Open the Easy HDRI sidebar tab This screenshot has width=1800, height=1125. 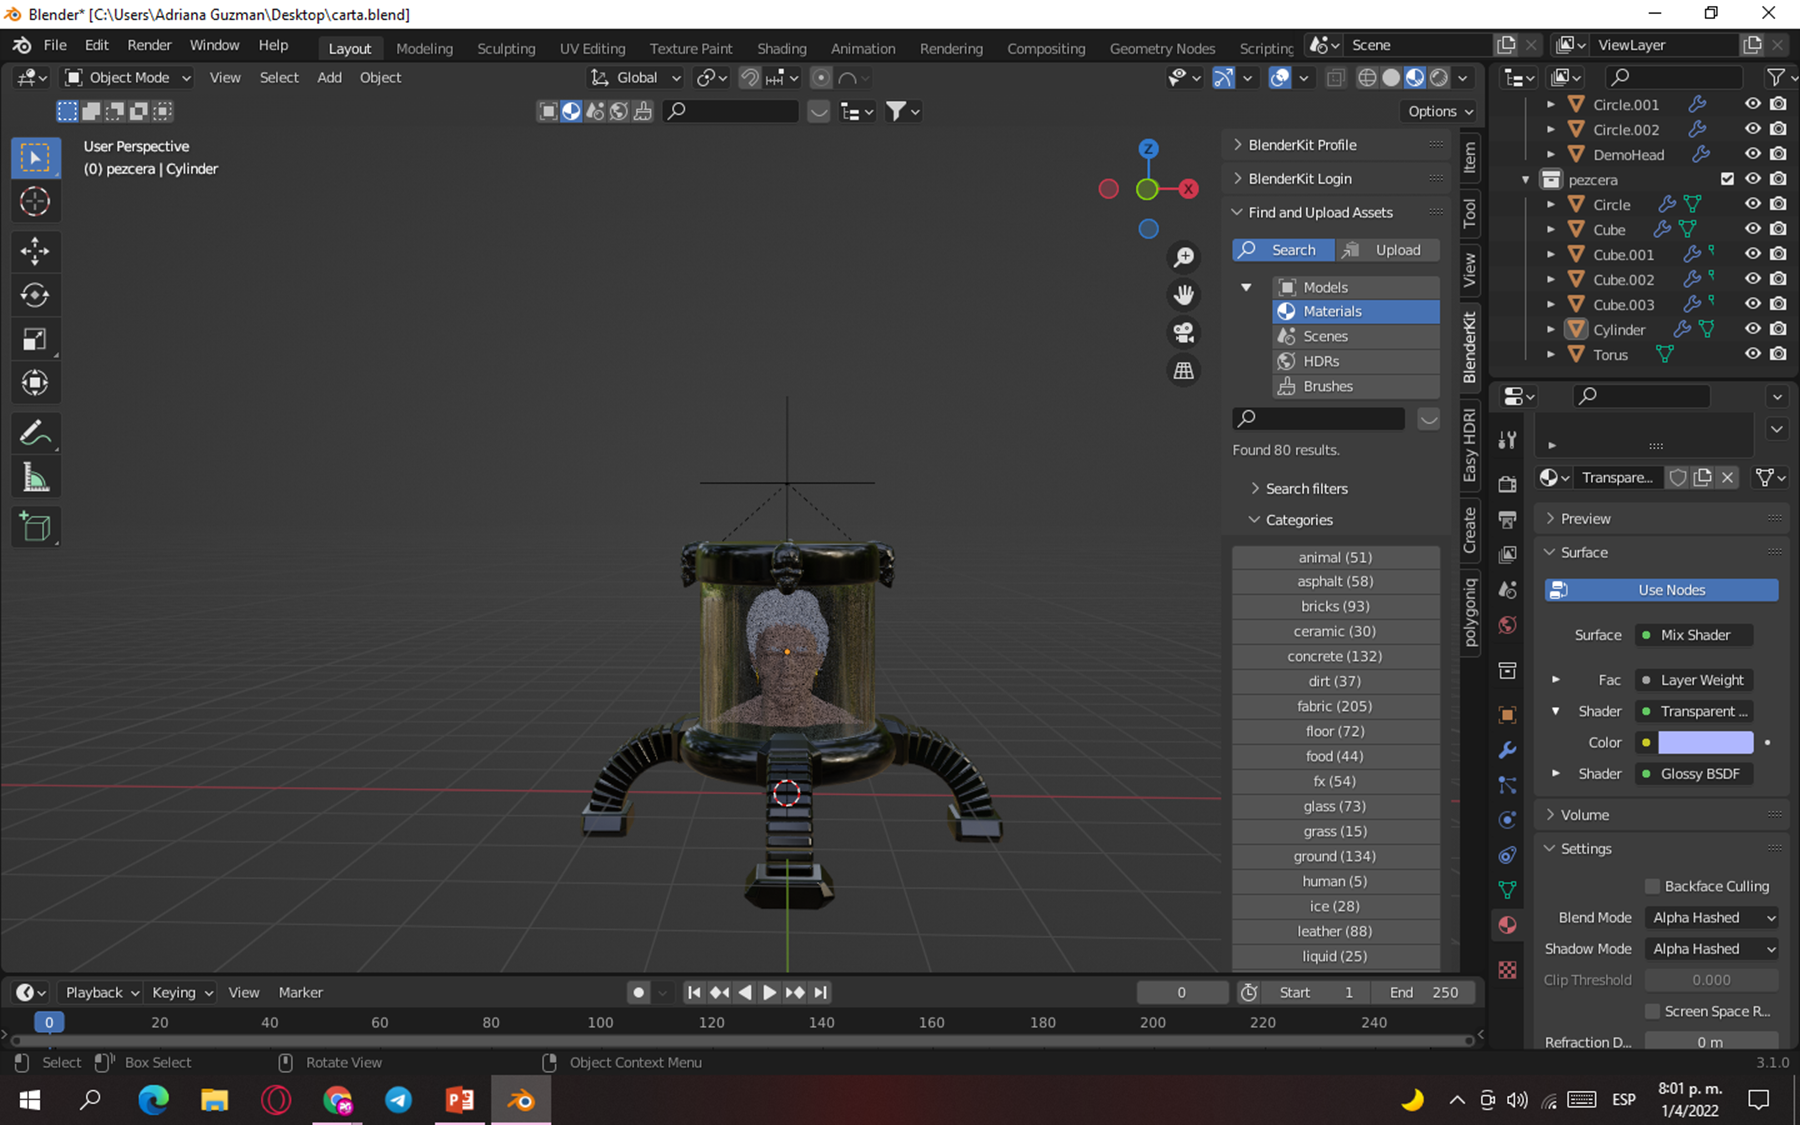pyautogui.click(x=1469, y=445)
